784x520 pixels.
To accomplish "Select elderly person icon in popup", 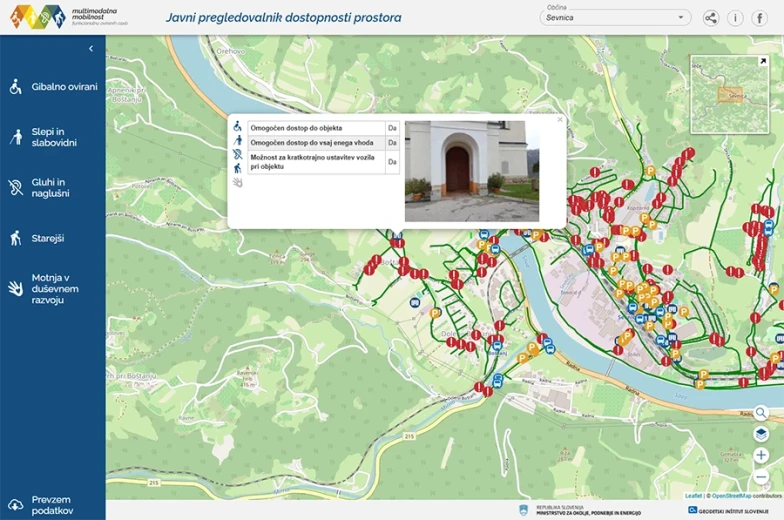I will coord(238,168).
